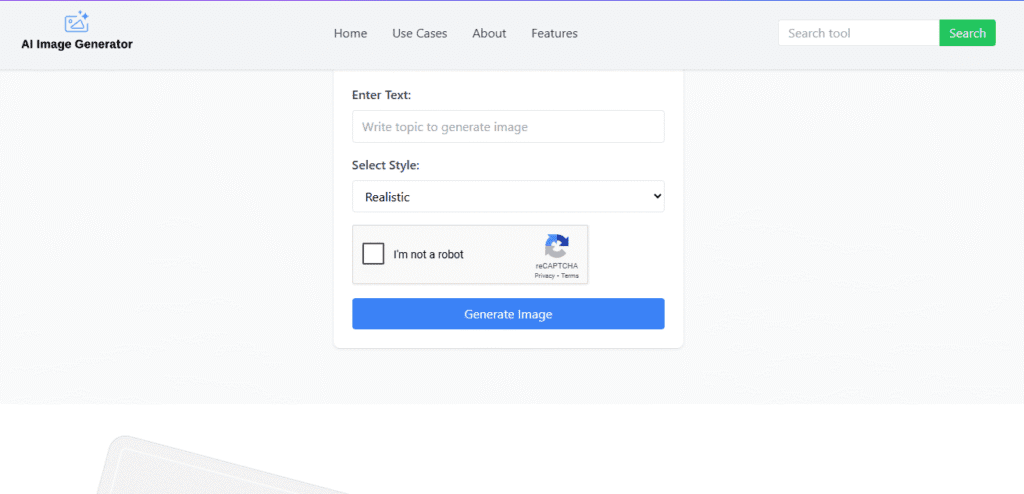Click the green Search button
Screen dimensions: 1024x494
967,33
